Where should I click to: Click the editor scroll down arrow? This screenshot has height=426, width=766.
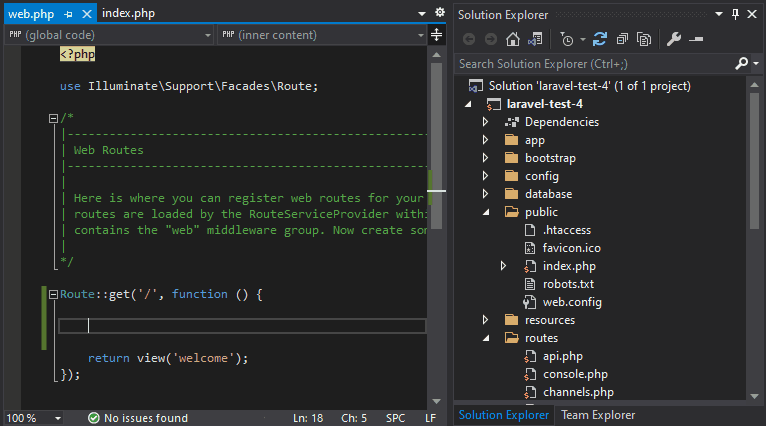pyautogui.click(x=437, y=402)
